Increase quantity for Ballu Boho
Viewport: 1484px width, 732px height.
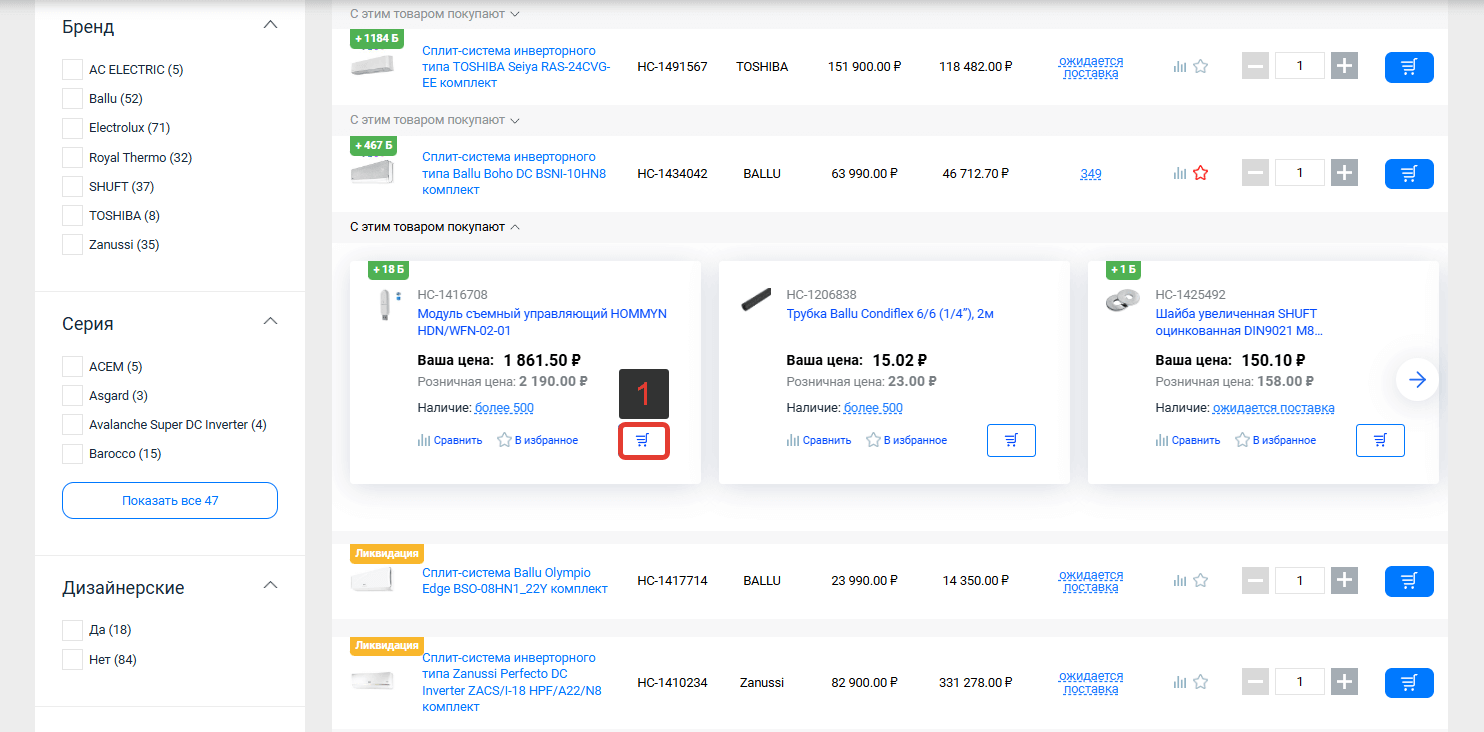tap(1345, 173)
